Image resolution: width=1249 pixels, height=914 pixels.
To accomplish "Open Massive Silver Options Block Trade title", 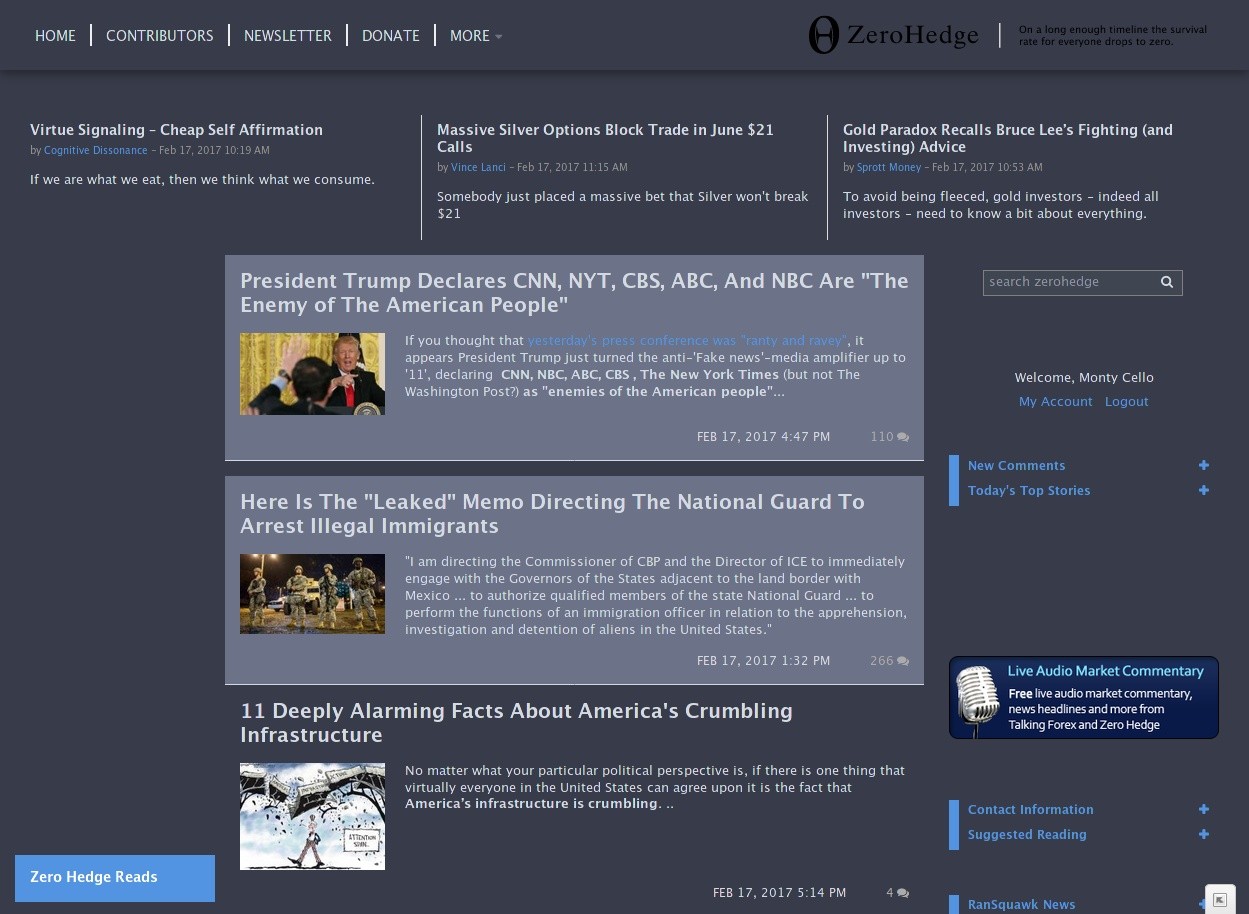I will pyautogui.click(x=605, y=138).
